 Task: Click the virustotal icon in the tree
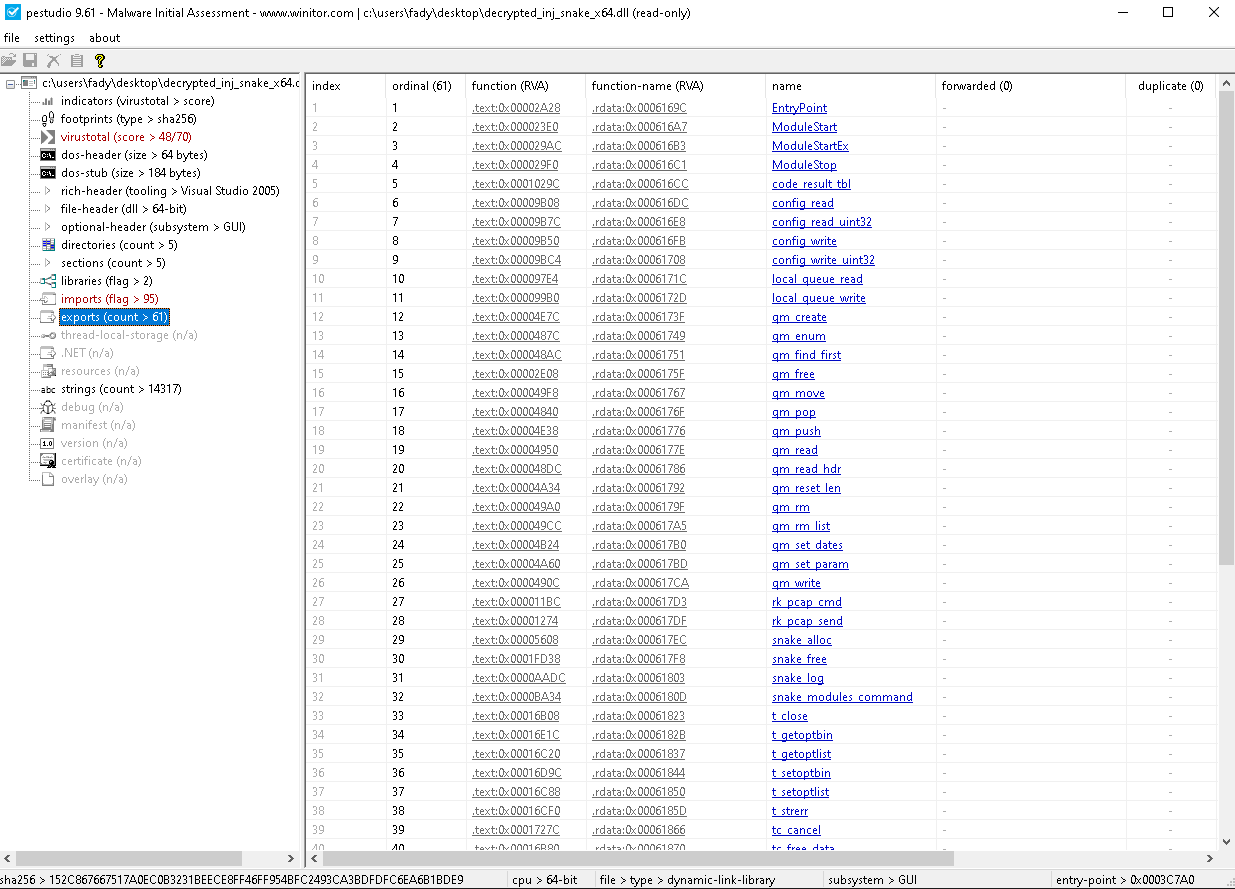point(47,137)
